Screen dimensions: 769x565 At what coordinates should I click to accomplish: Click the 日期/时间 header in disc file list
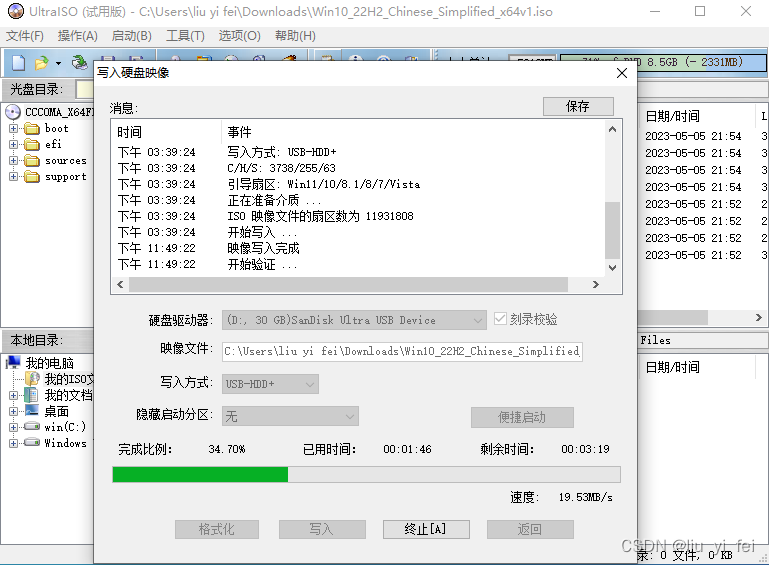(x=672, y=116)
